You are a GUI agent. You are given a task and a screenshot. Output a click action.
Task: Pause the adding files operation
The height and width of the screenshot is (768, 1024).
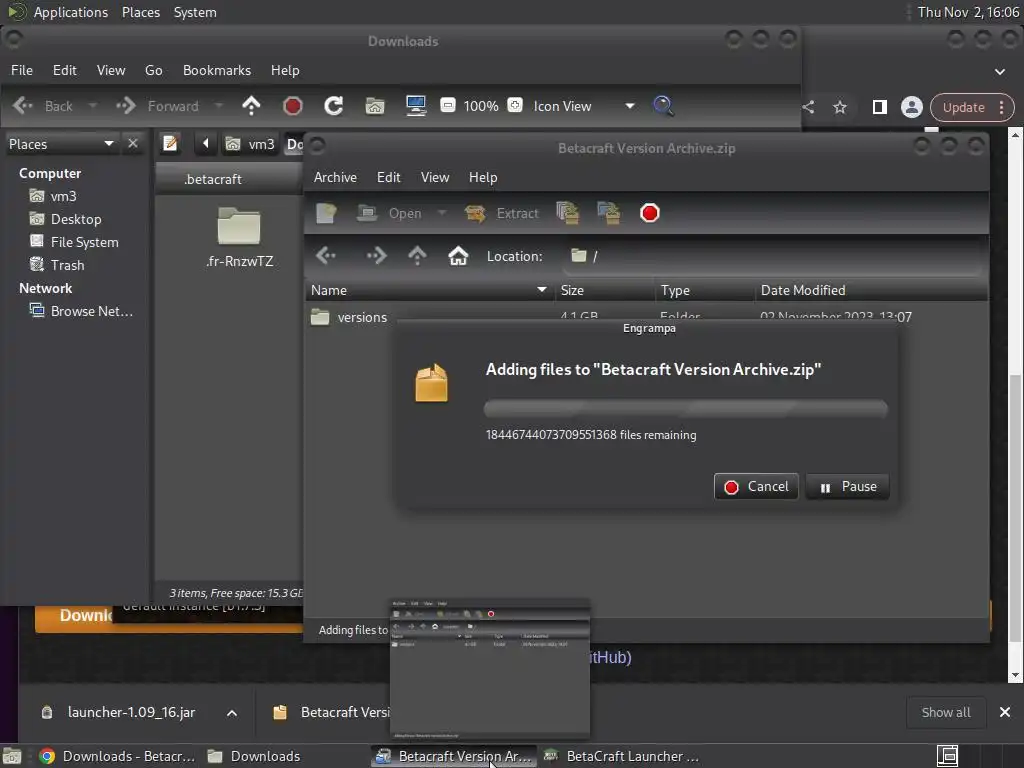[x=848, y=487]
